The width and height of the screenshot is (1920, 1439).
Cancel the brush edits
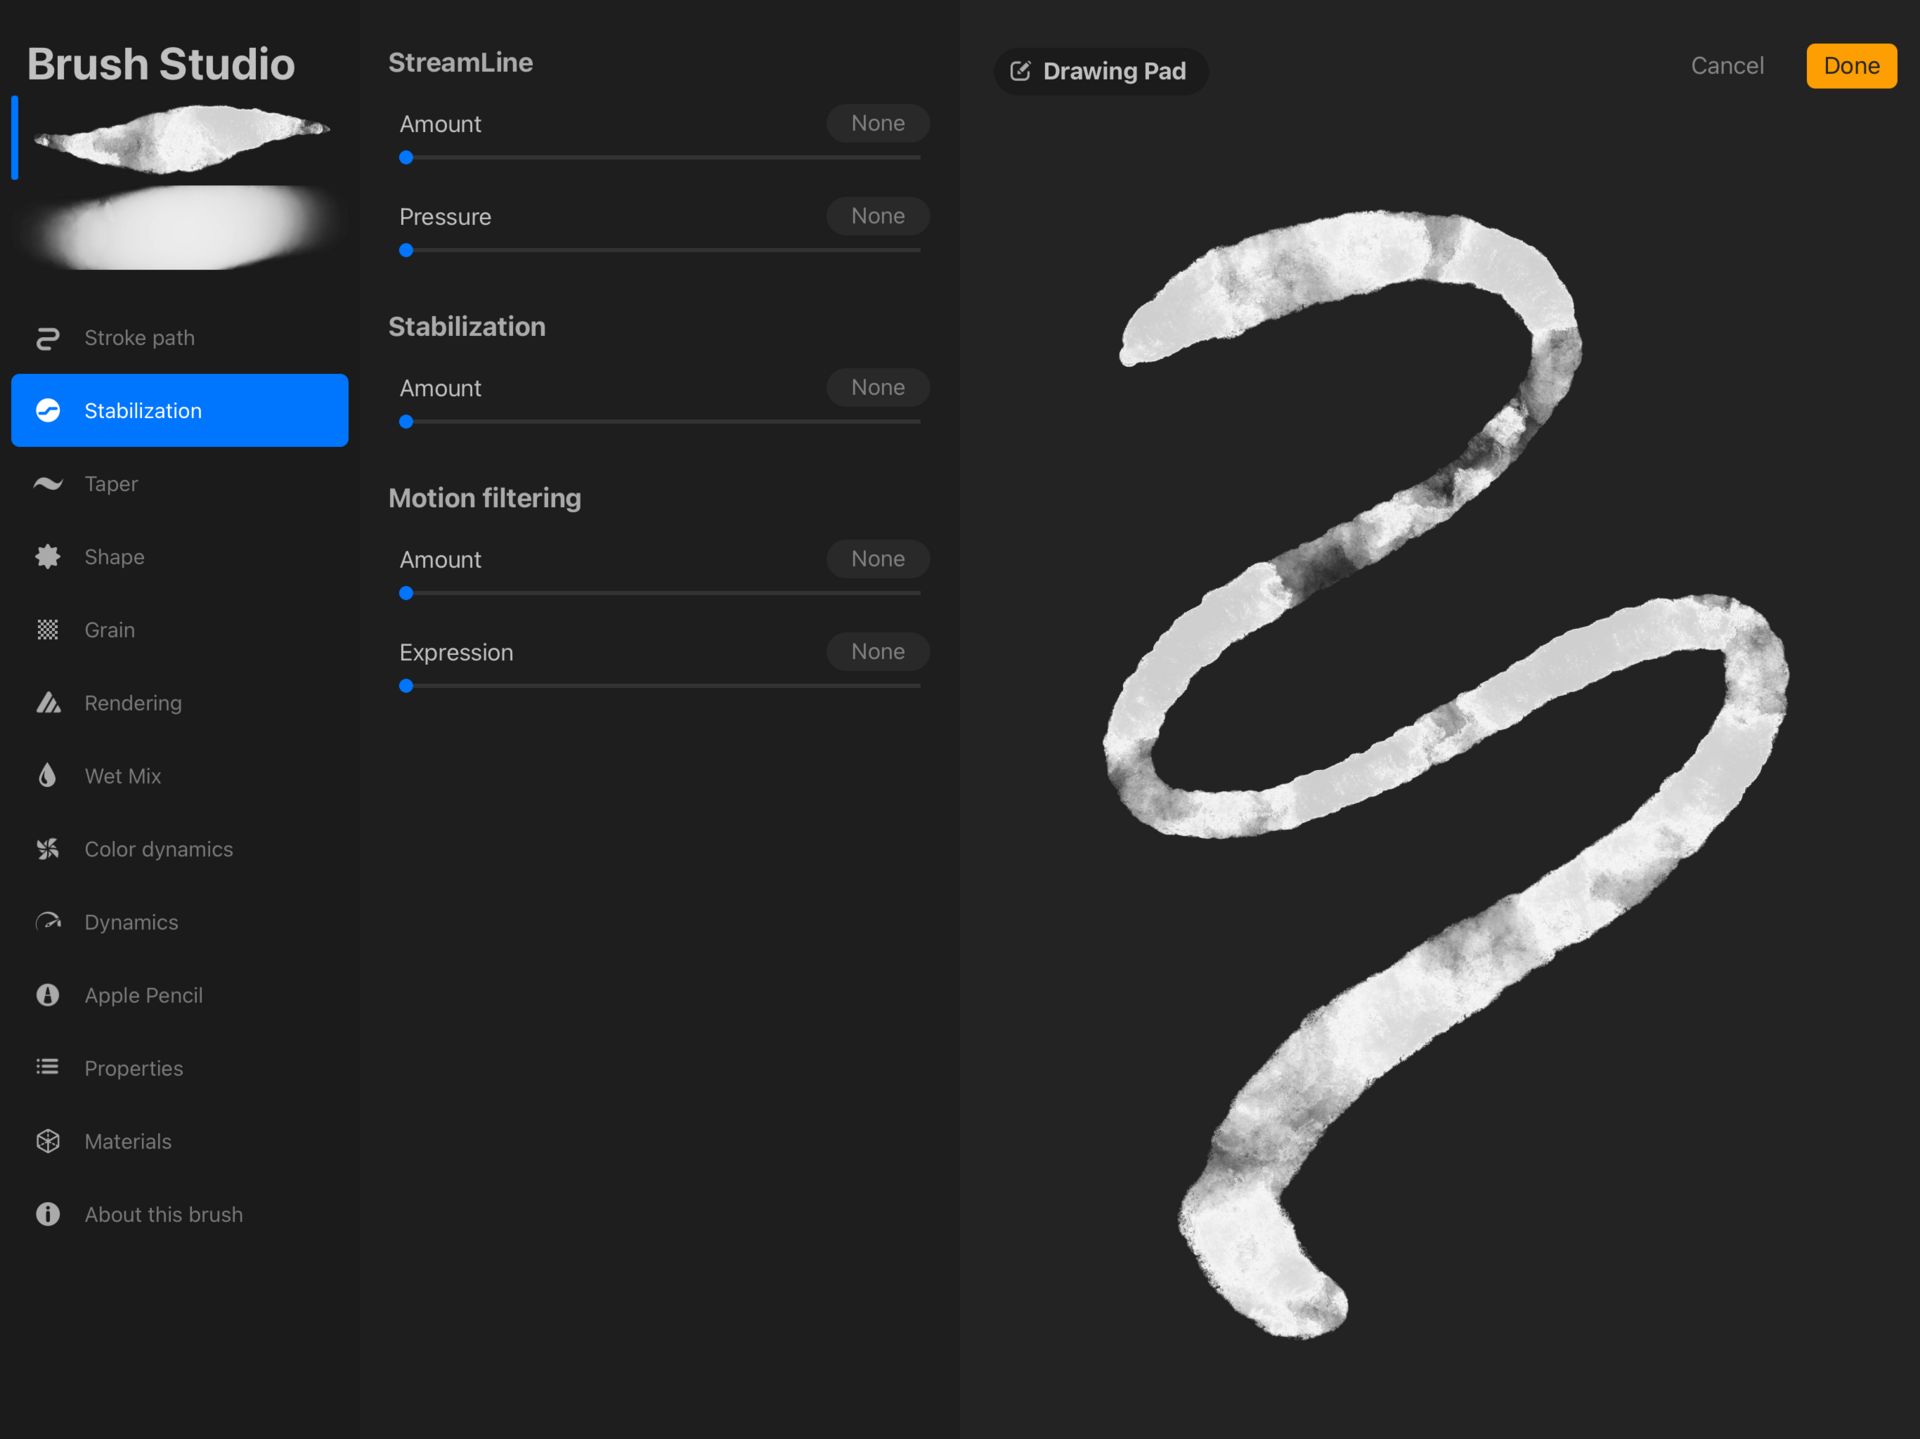pyautogui.click(x=1727, y=66)
